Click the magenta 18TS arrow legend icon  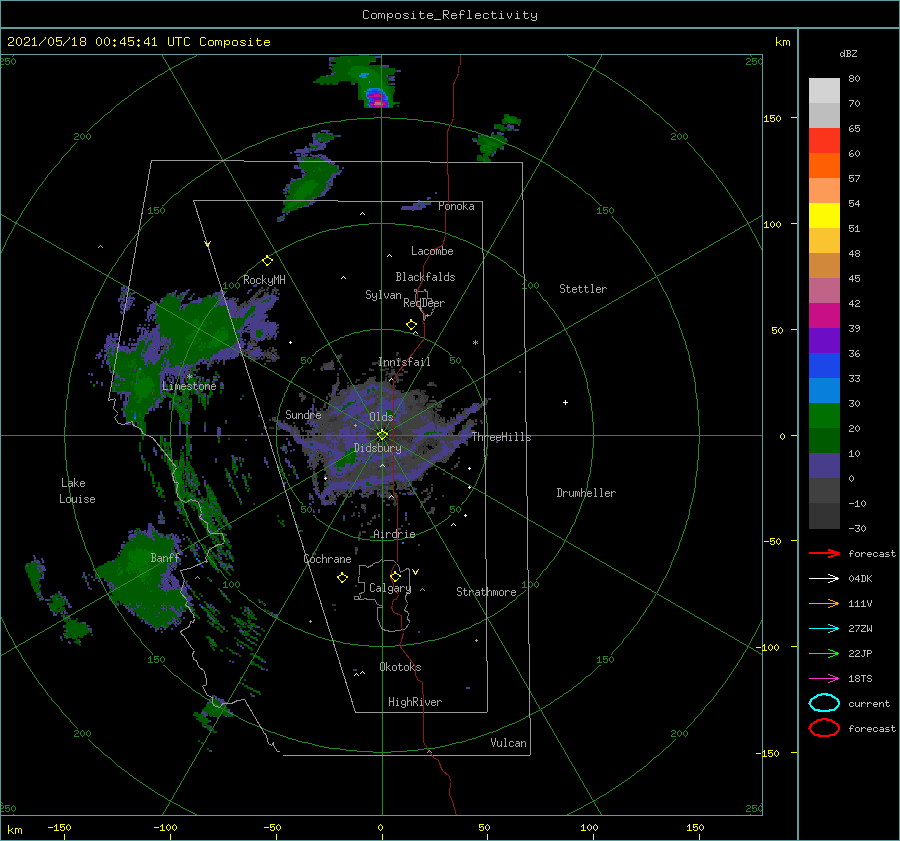tap(824, 679)
